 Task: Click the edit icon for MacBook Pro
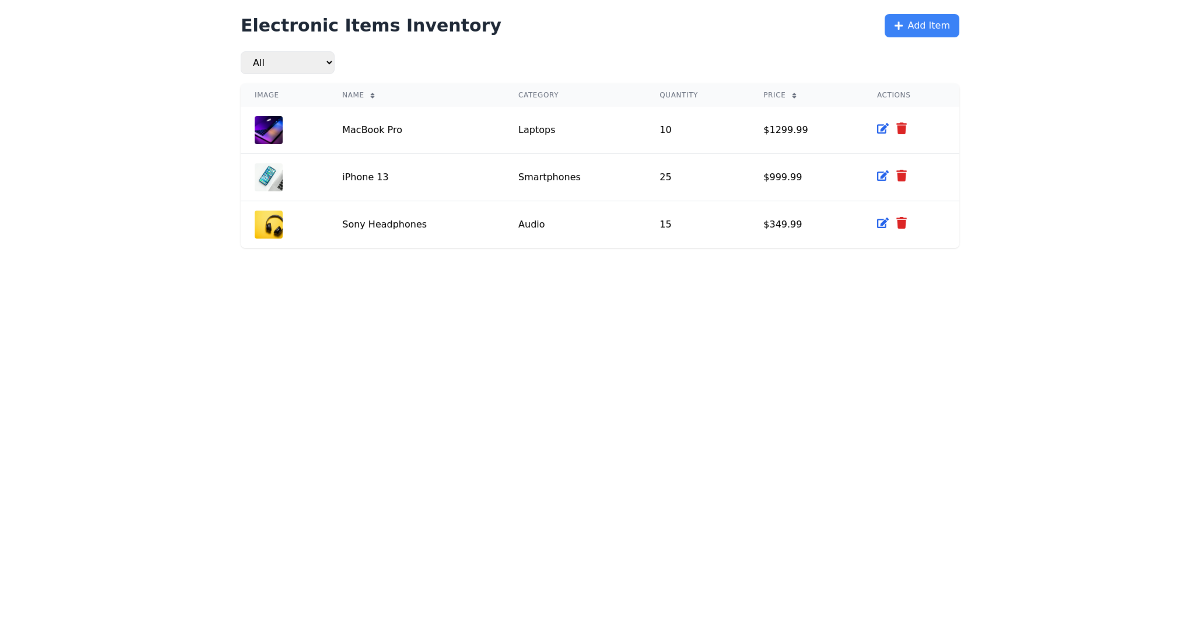pyautogui.click(x=882, y=129)
